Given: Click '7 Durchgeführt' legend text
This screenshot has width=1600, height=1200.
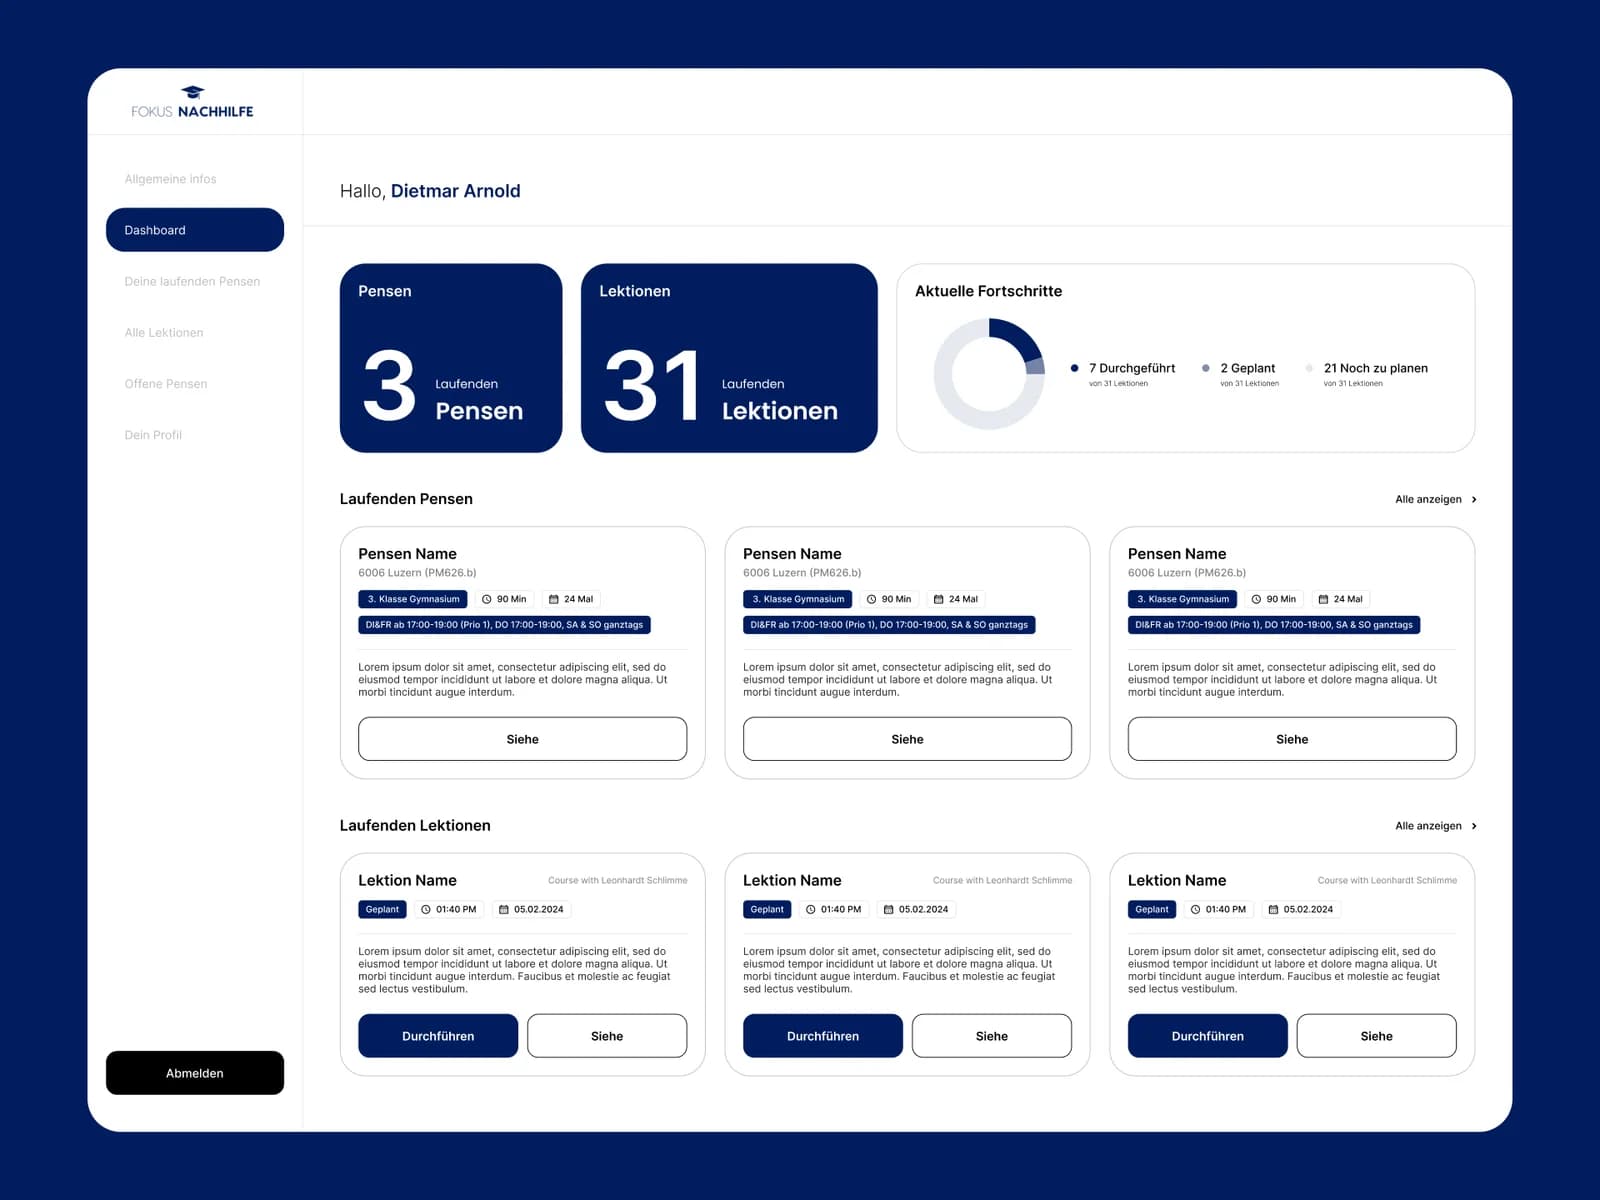Looking at the screenshot, I should point(1132,368).
